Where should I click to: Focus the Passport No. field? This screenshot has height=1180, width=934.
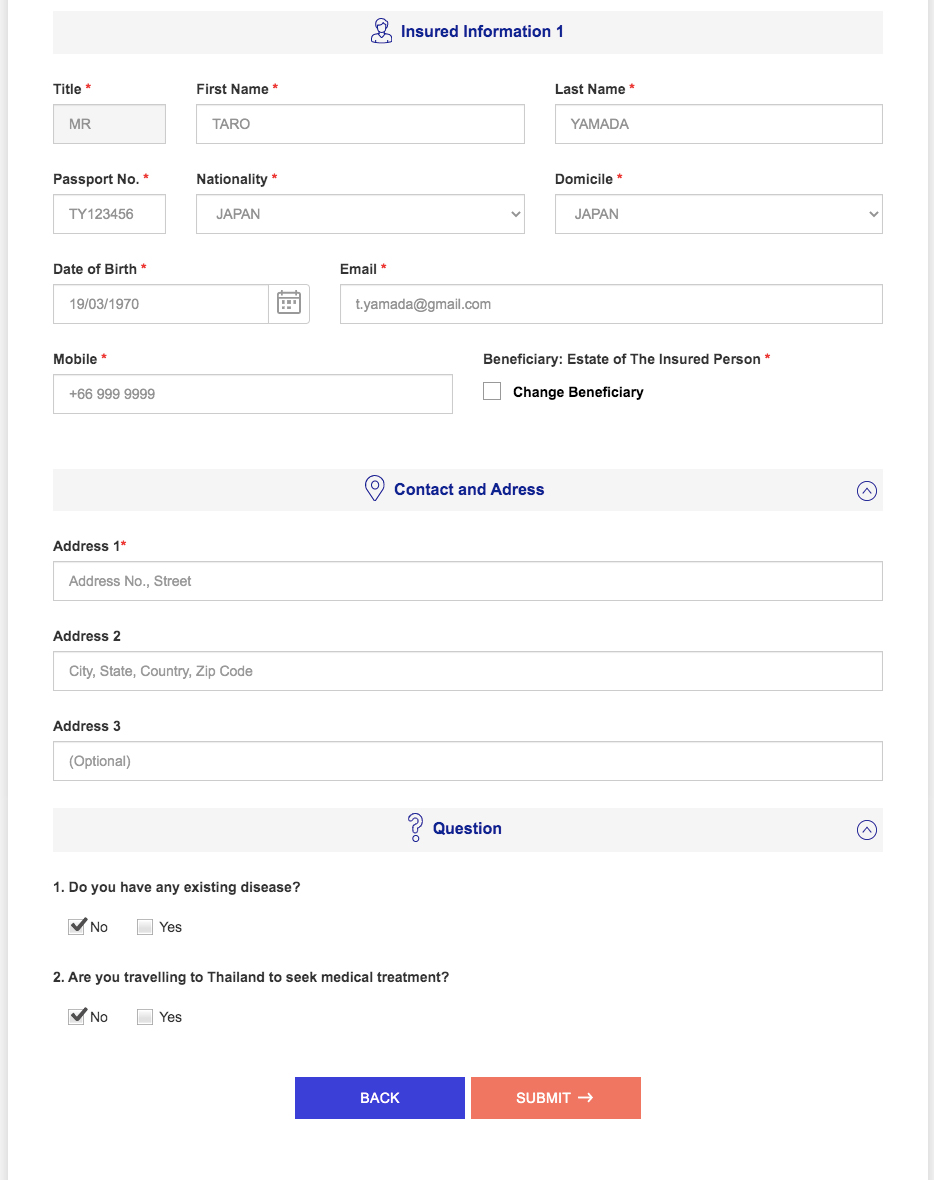click(109, 214)
